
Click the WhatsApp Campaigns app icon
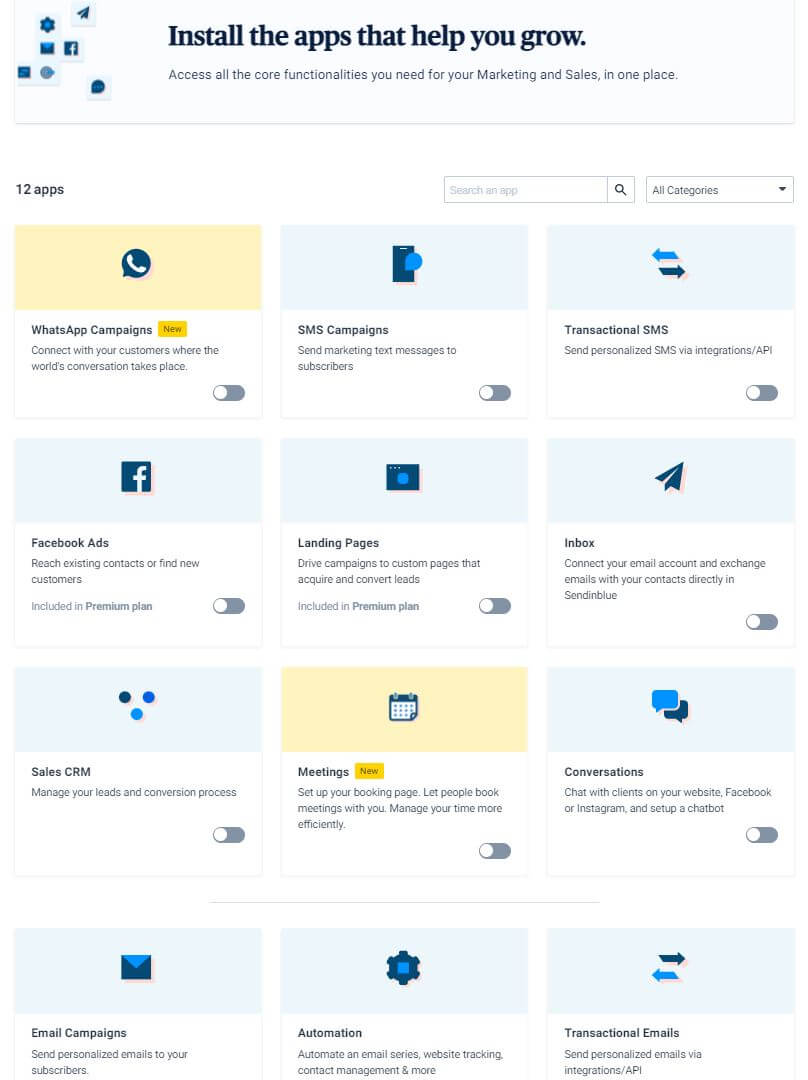click(136, 264)
